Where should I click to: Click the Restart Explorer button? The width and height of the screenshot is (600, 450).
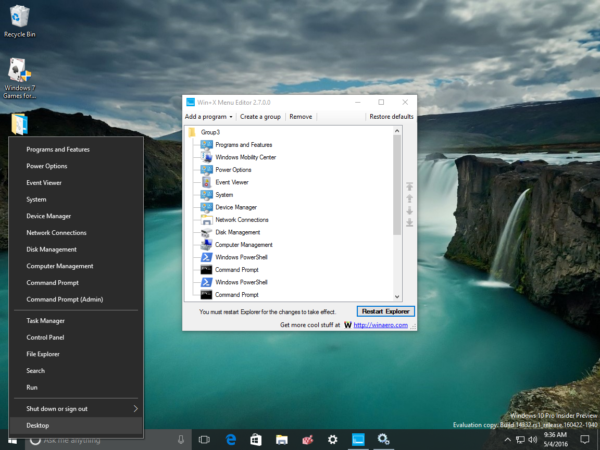(386, 311)
